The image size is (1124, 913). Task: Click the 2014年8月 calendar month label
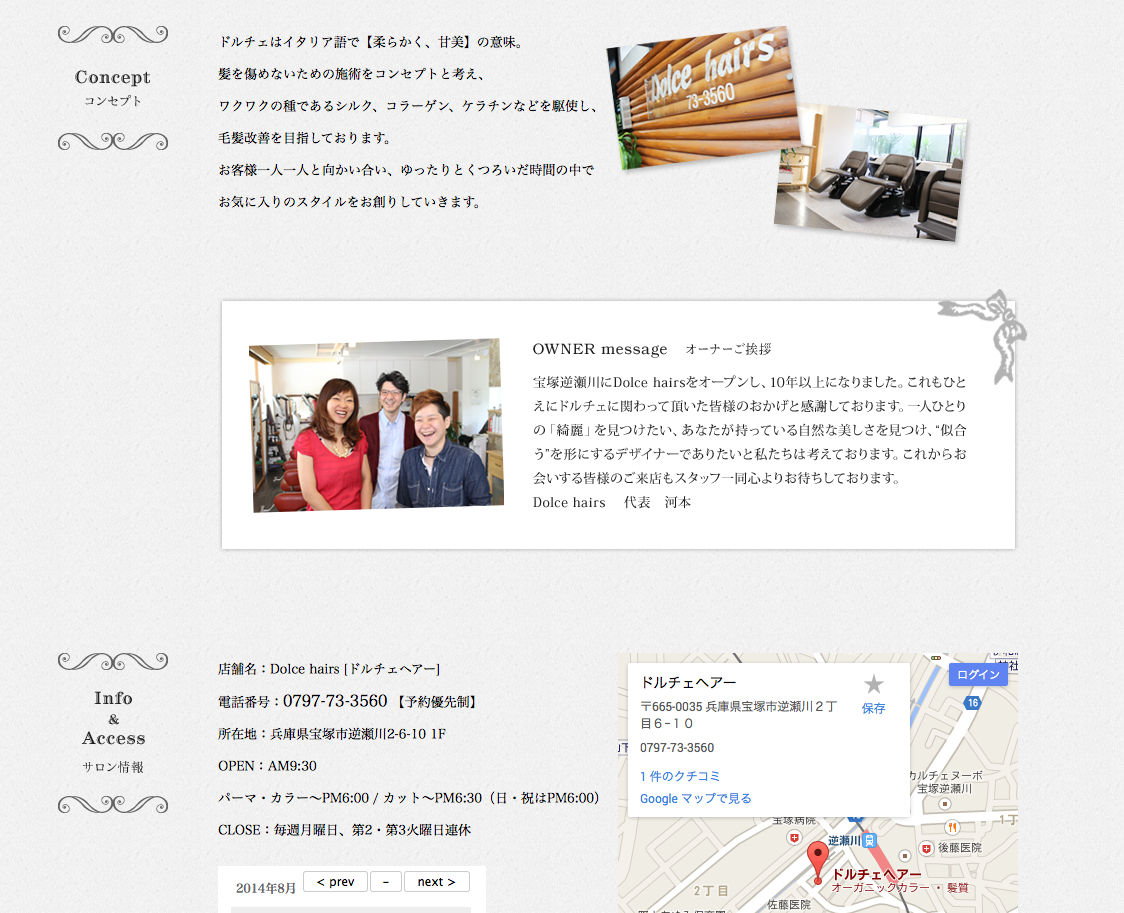pos(266,888)
